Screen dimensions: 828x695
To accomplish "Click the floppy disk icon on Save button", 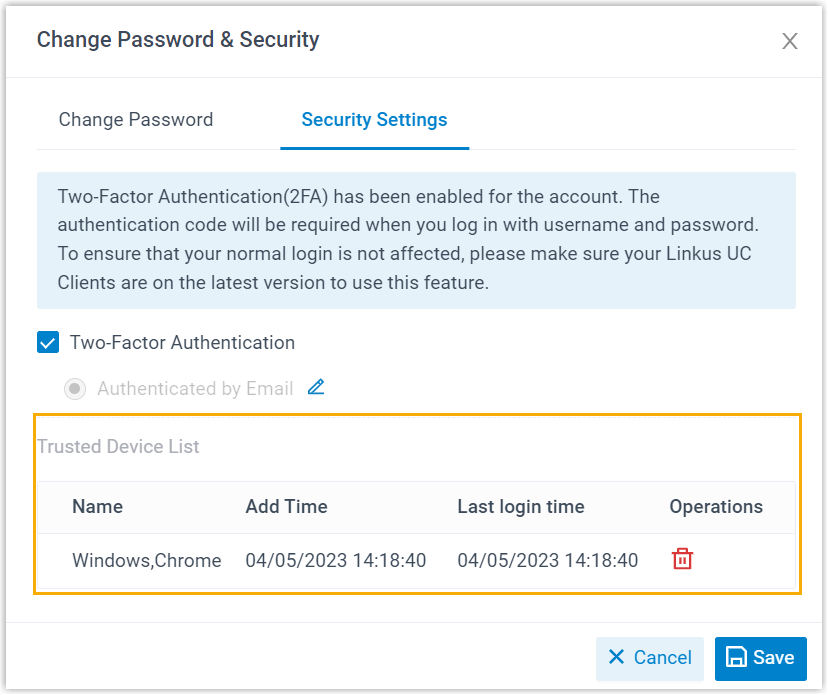I will [x=741, y=658].
